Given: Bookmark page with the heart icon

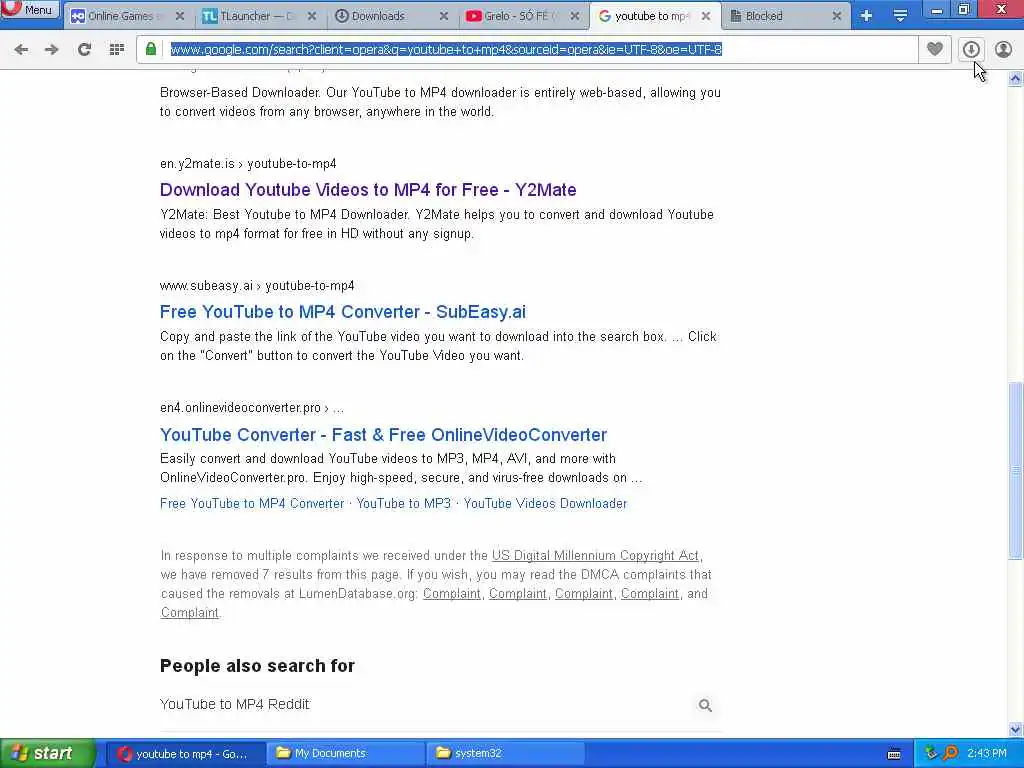Looking at the screenshot, I should pos(935,49).
